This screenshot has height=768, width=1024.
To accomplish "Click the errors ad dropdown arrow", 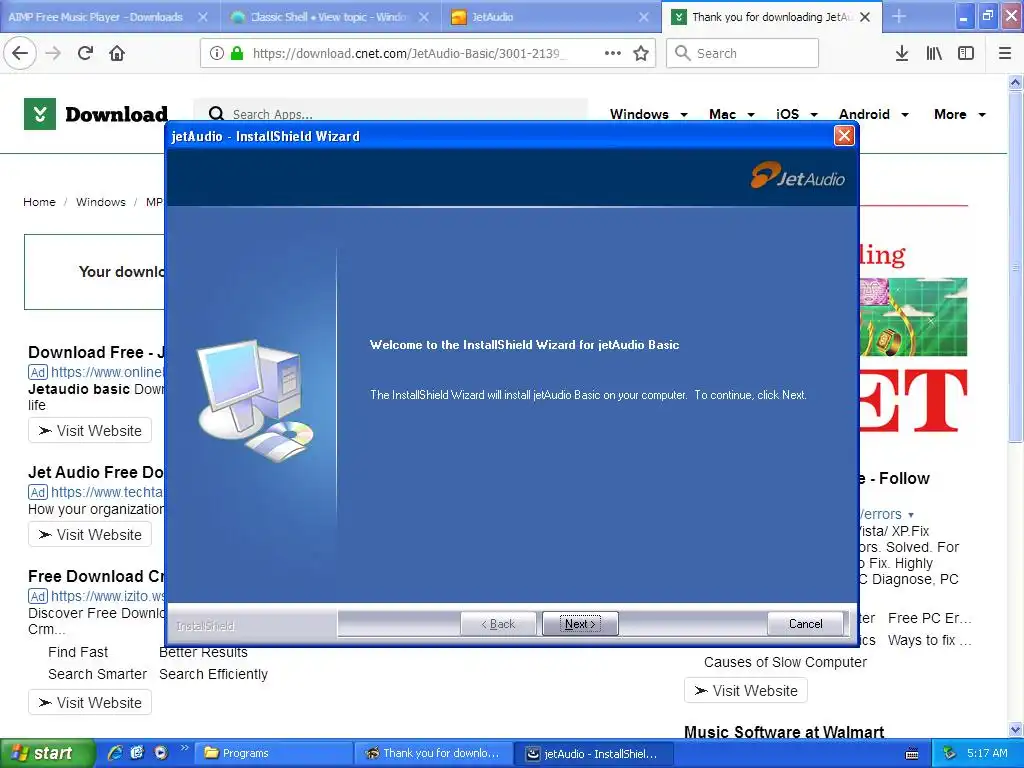I will point(911,515).
